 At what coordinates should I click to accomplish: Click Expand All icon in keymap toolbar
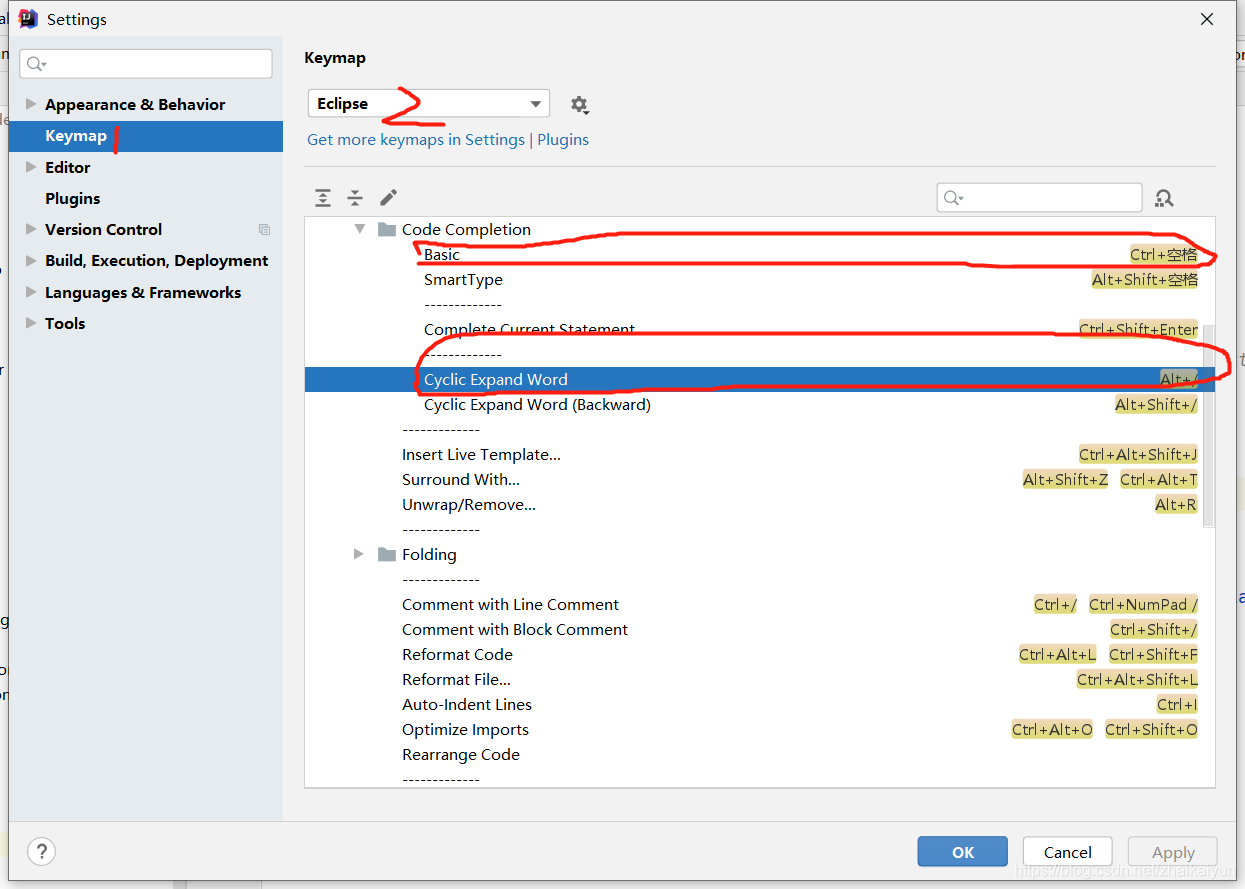pyautogui.click(x=323, y=198)
